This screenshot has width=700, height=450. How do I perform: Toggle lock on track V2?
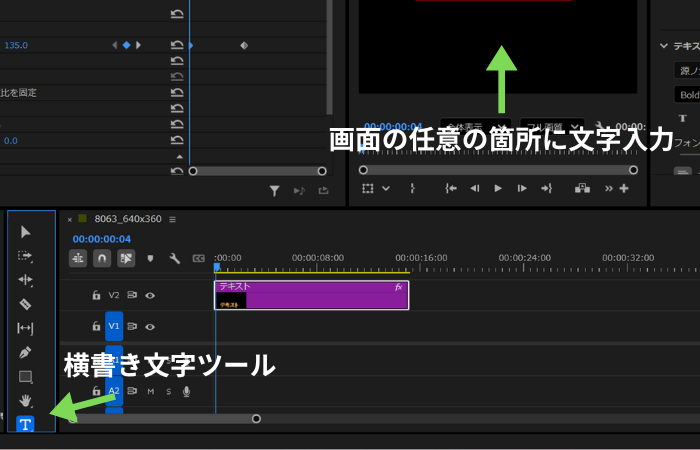click(96, 295)
